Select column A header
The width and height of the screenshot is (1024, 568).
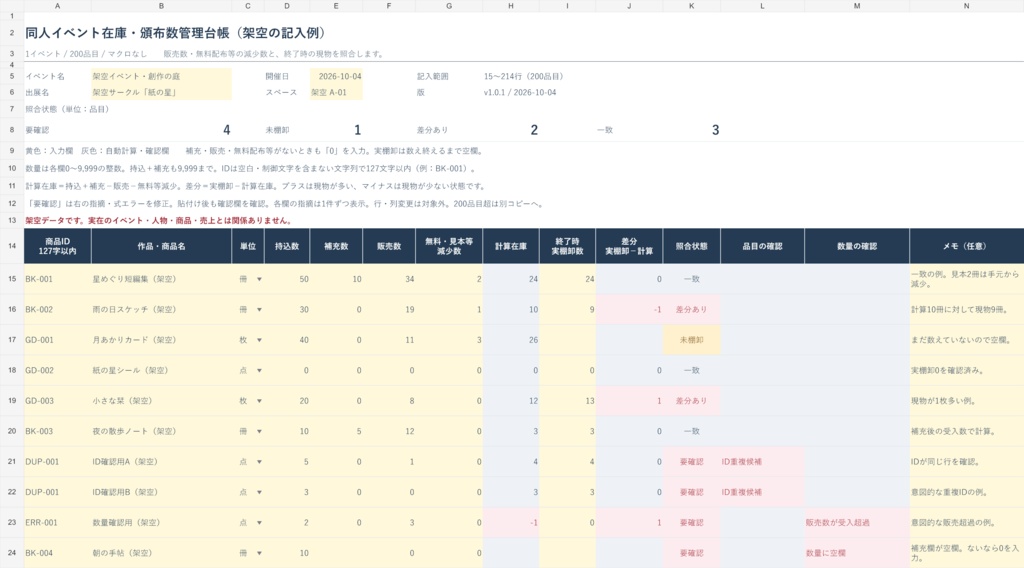click(x=57, y=6)
